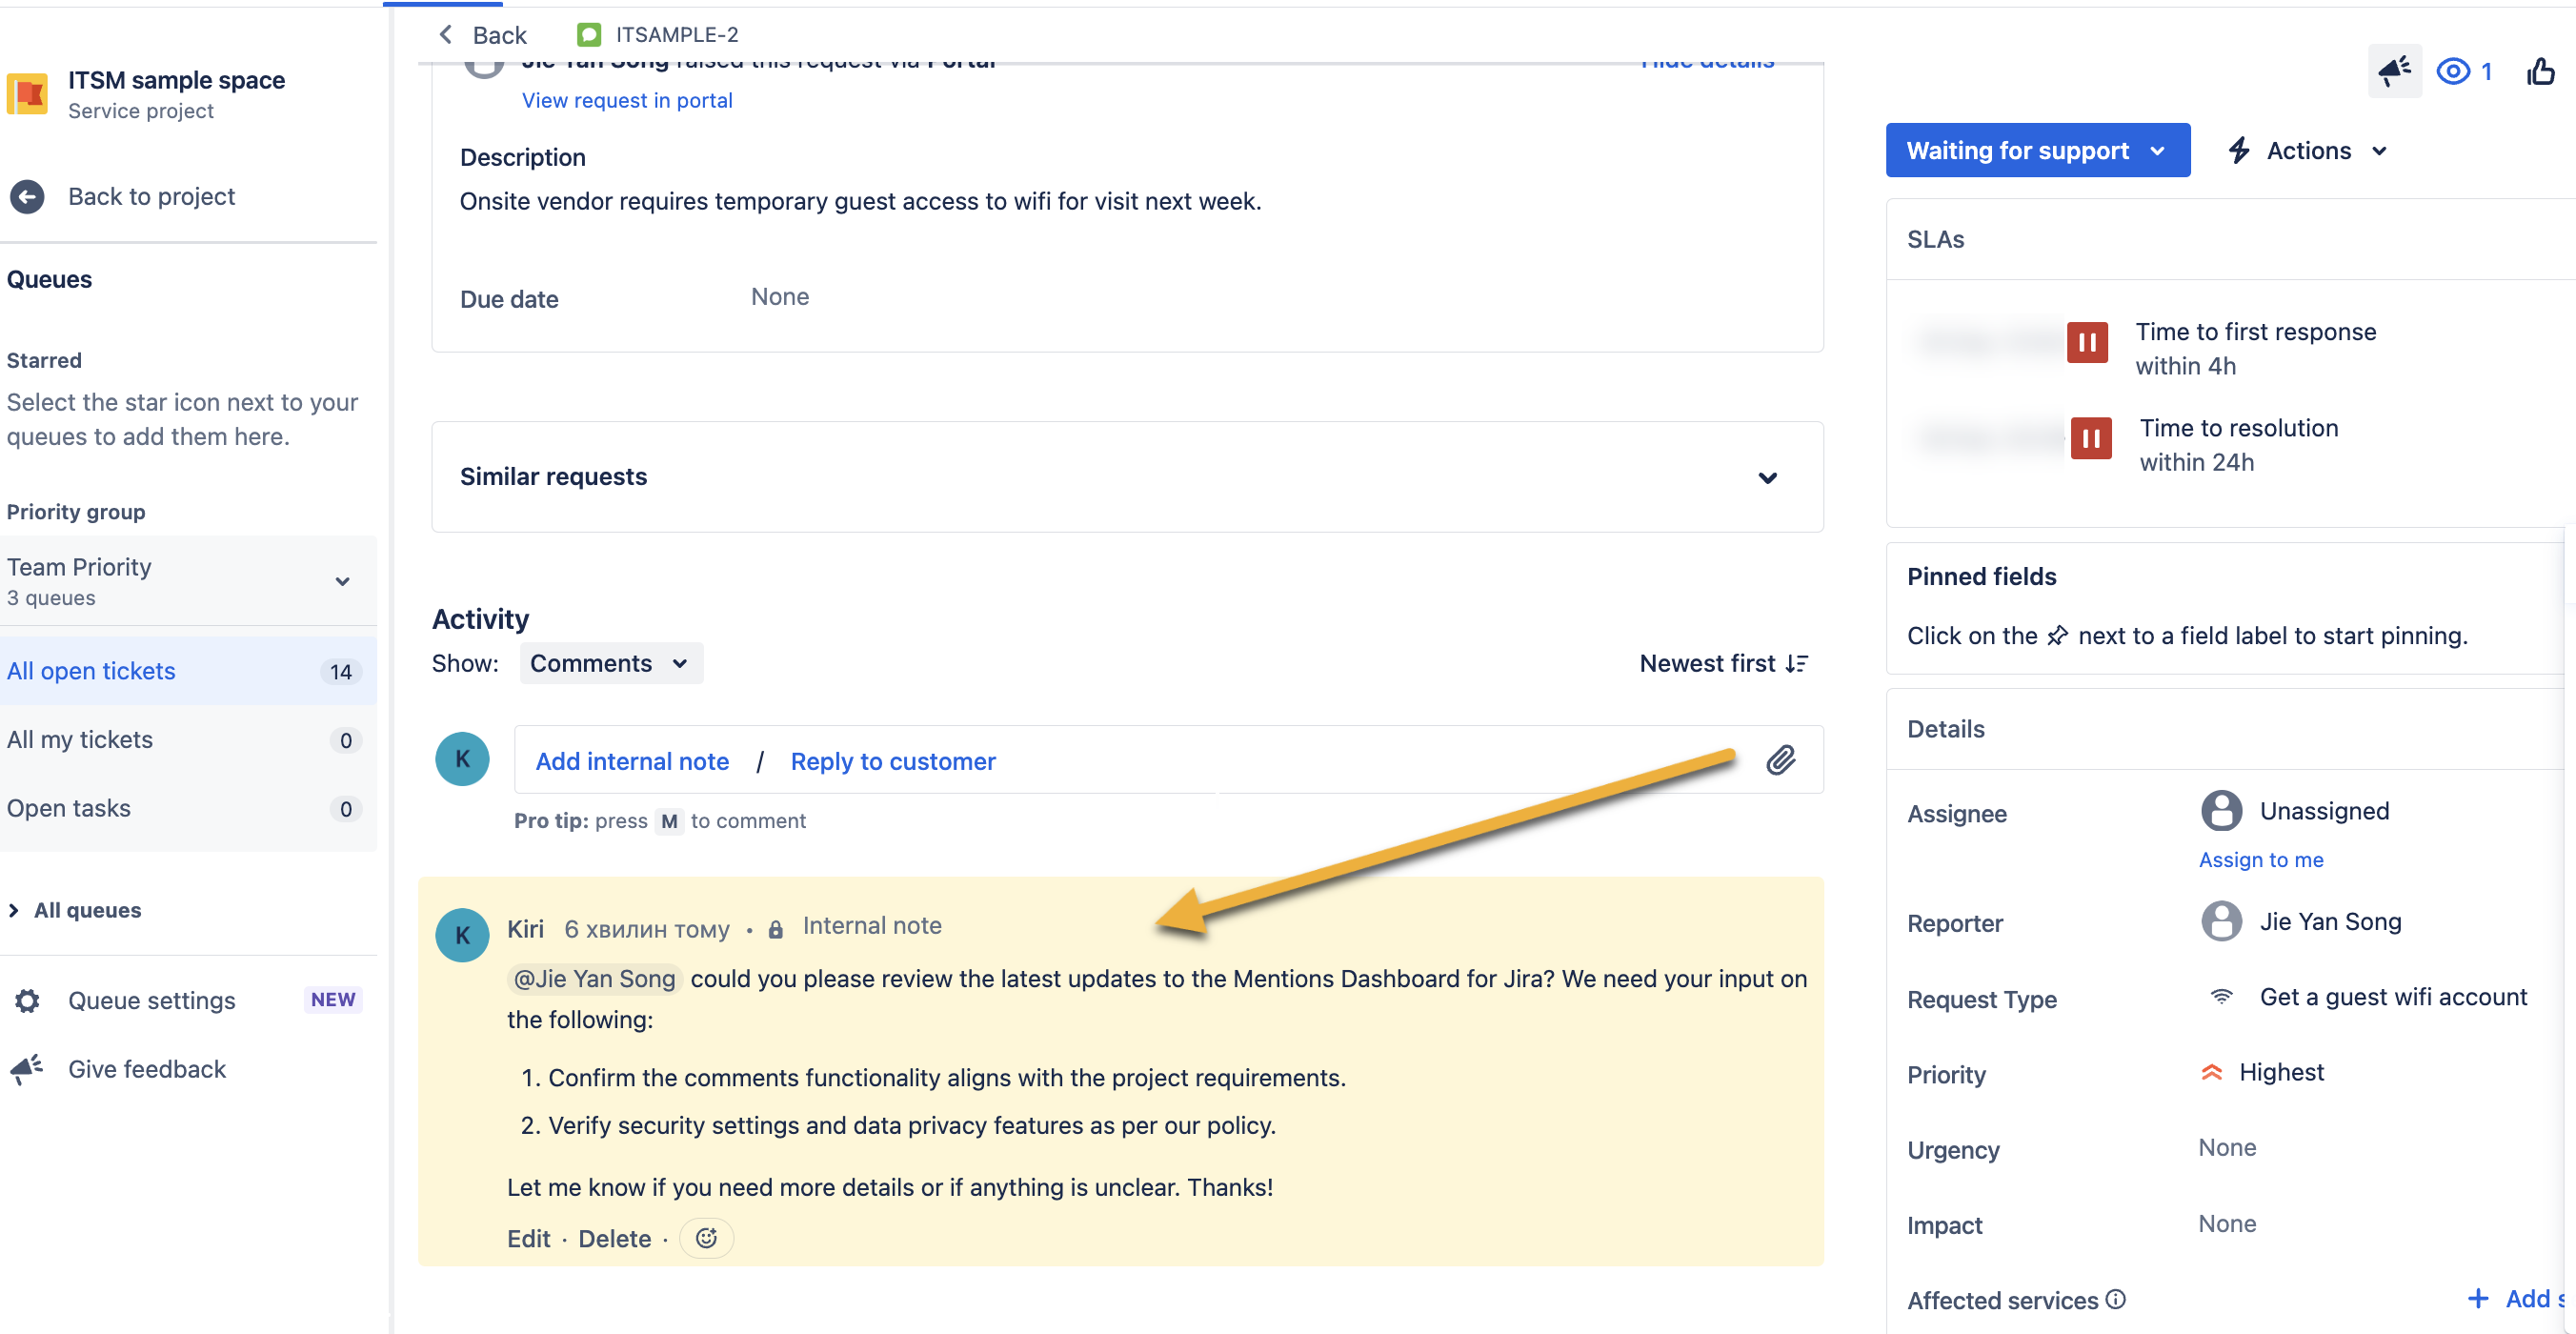
Task: Click the info icon beside Affected services
Action: [2117, 1299]
